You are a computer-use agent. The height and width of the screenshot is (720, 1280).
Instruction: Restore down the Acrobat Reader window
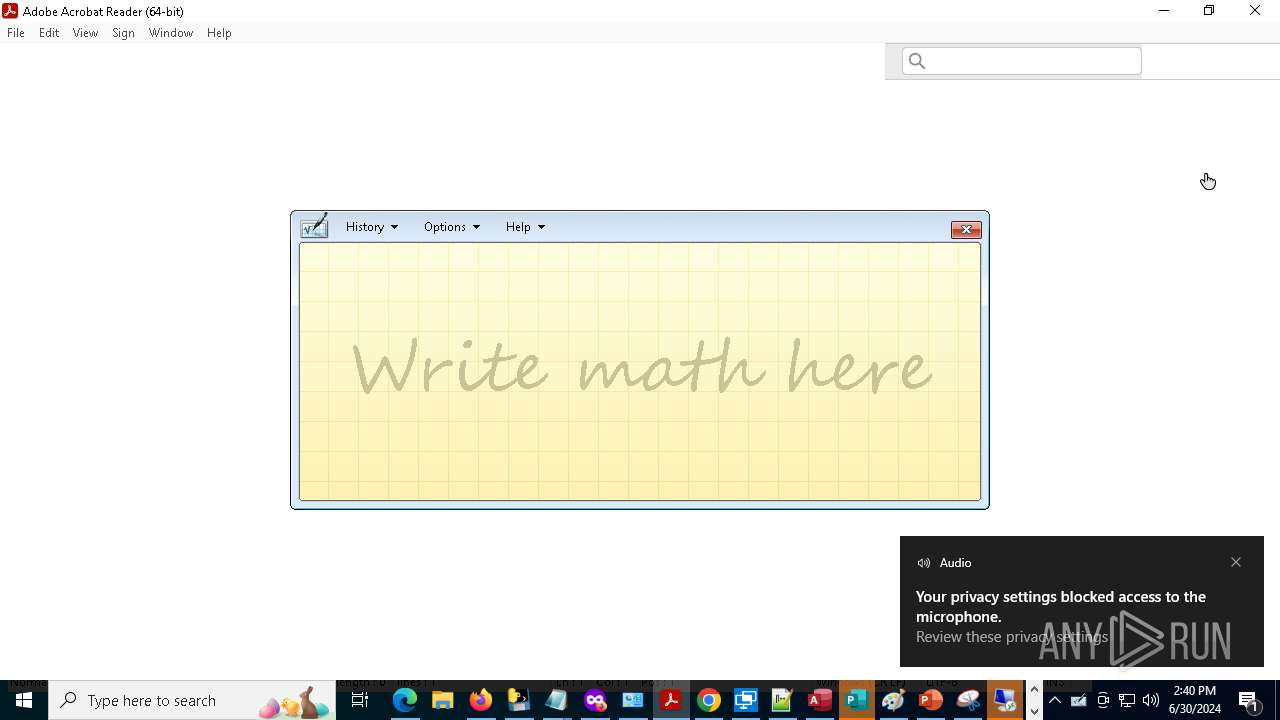coord(1209,11)
